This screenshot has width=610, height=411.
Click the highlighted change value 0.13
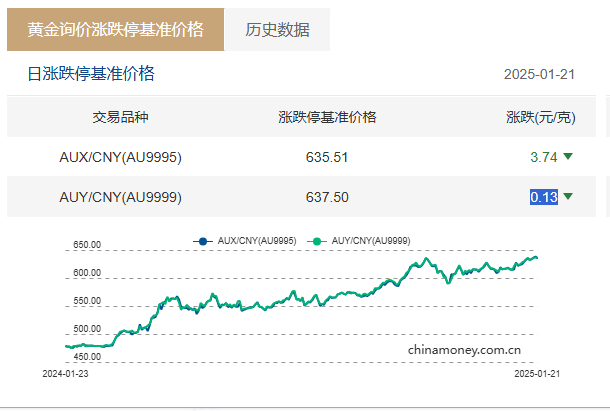pos(544,197)
